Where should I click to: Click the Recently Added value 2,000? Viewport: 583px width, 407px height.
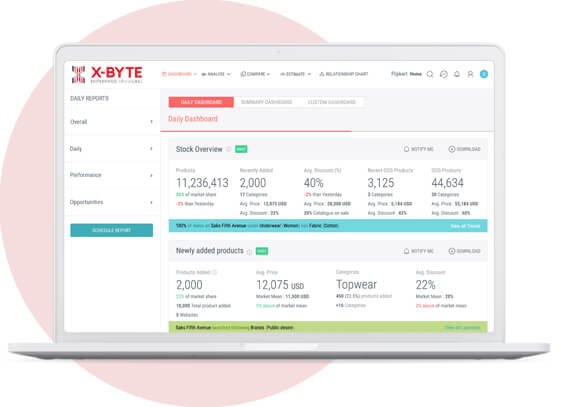click(x=253, y=183)
